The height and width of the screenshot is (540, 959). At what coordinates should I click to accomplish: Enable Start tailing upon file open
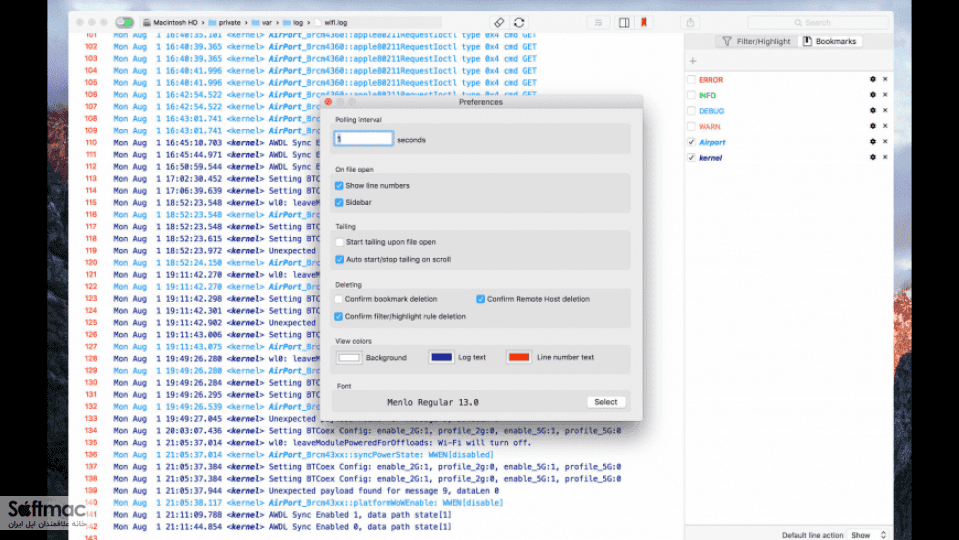coord(339,242)
